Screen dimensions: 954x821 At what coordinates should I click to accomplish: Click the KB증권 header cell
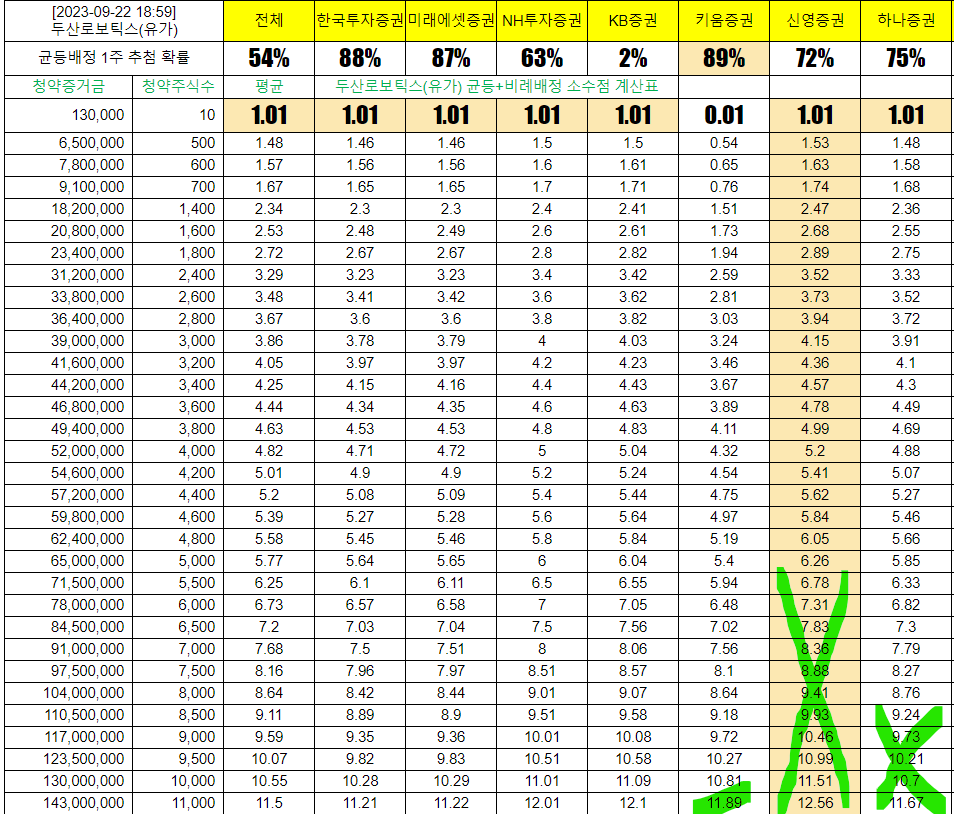pos(633,21)
